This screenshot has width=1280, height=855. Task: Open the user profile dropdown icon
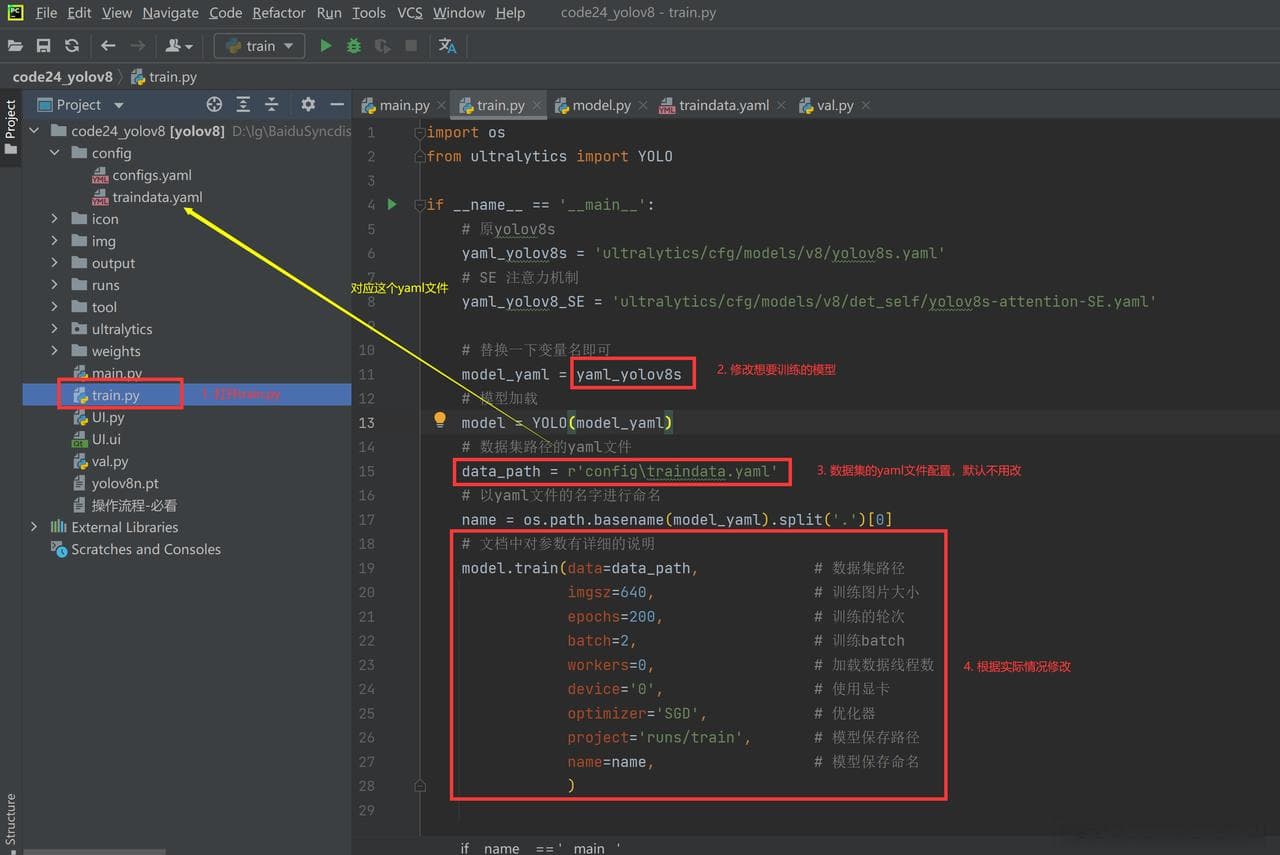[x=180, y=46]
